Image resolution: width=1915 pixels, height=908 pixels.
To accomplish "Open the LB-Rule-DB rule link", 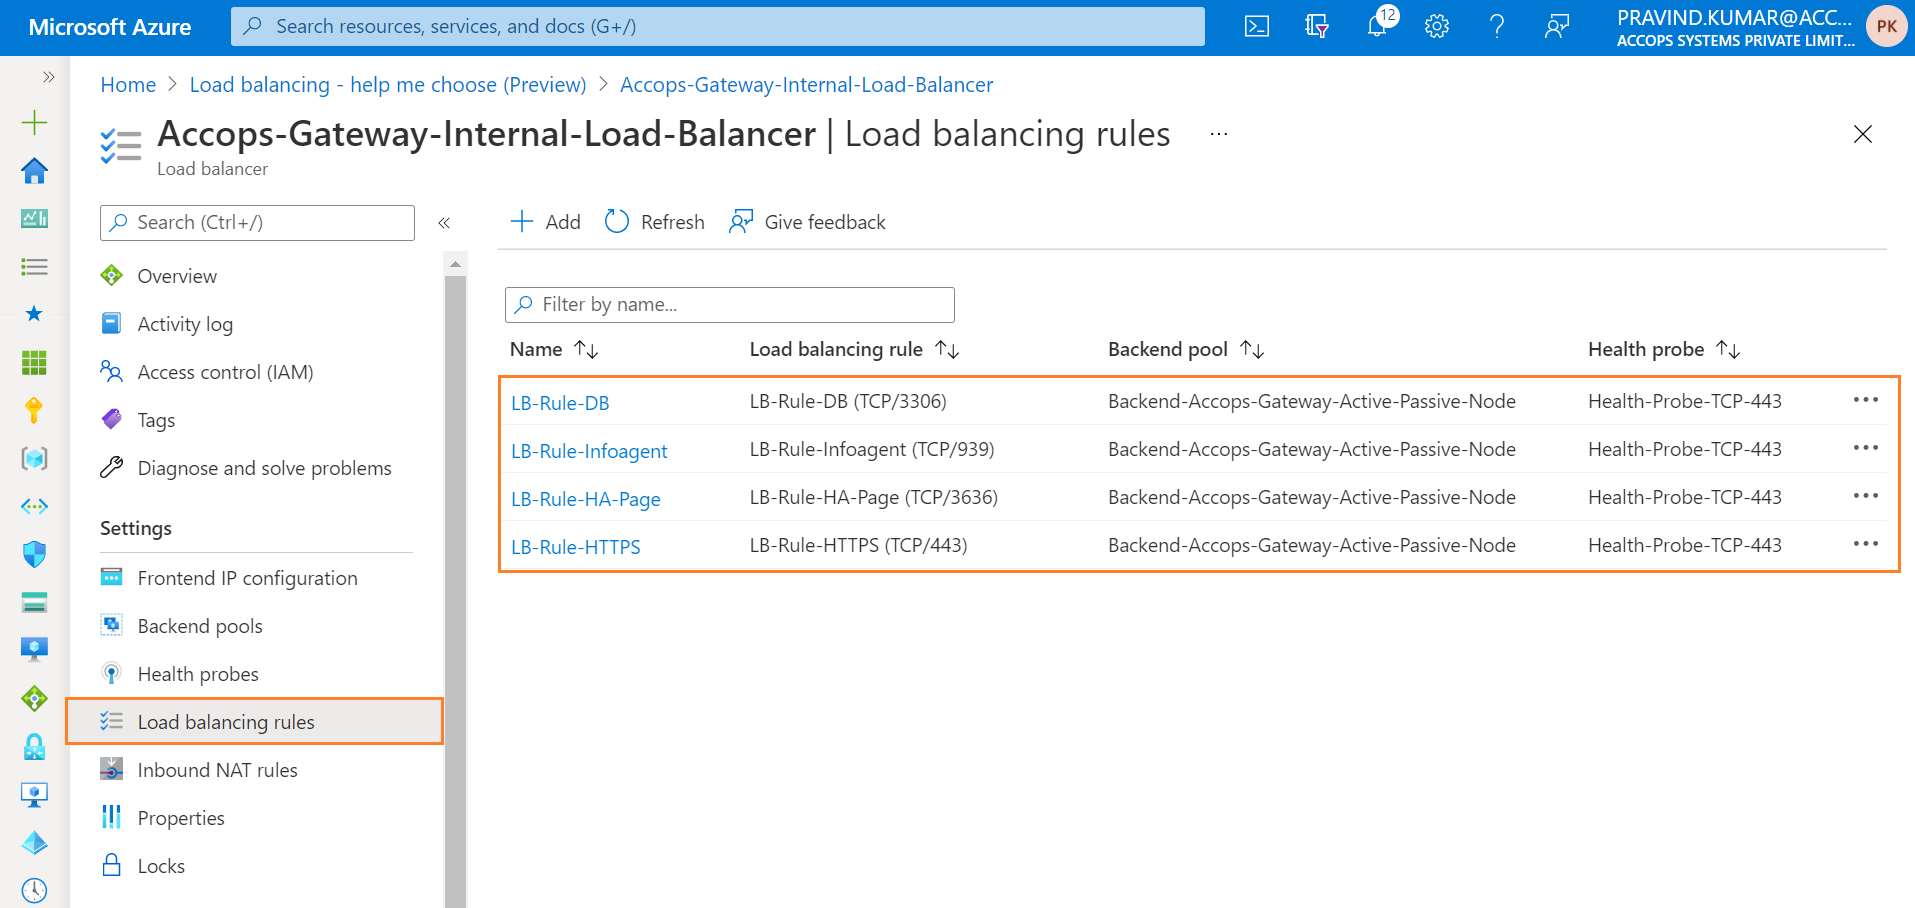I will (x=560, y=403).
